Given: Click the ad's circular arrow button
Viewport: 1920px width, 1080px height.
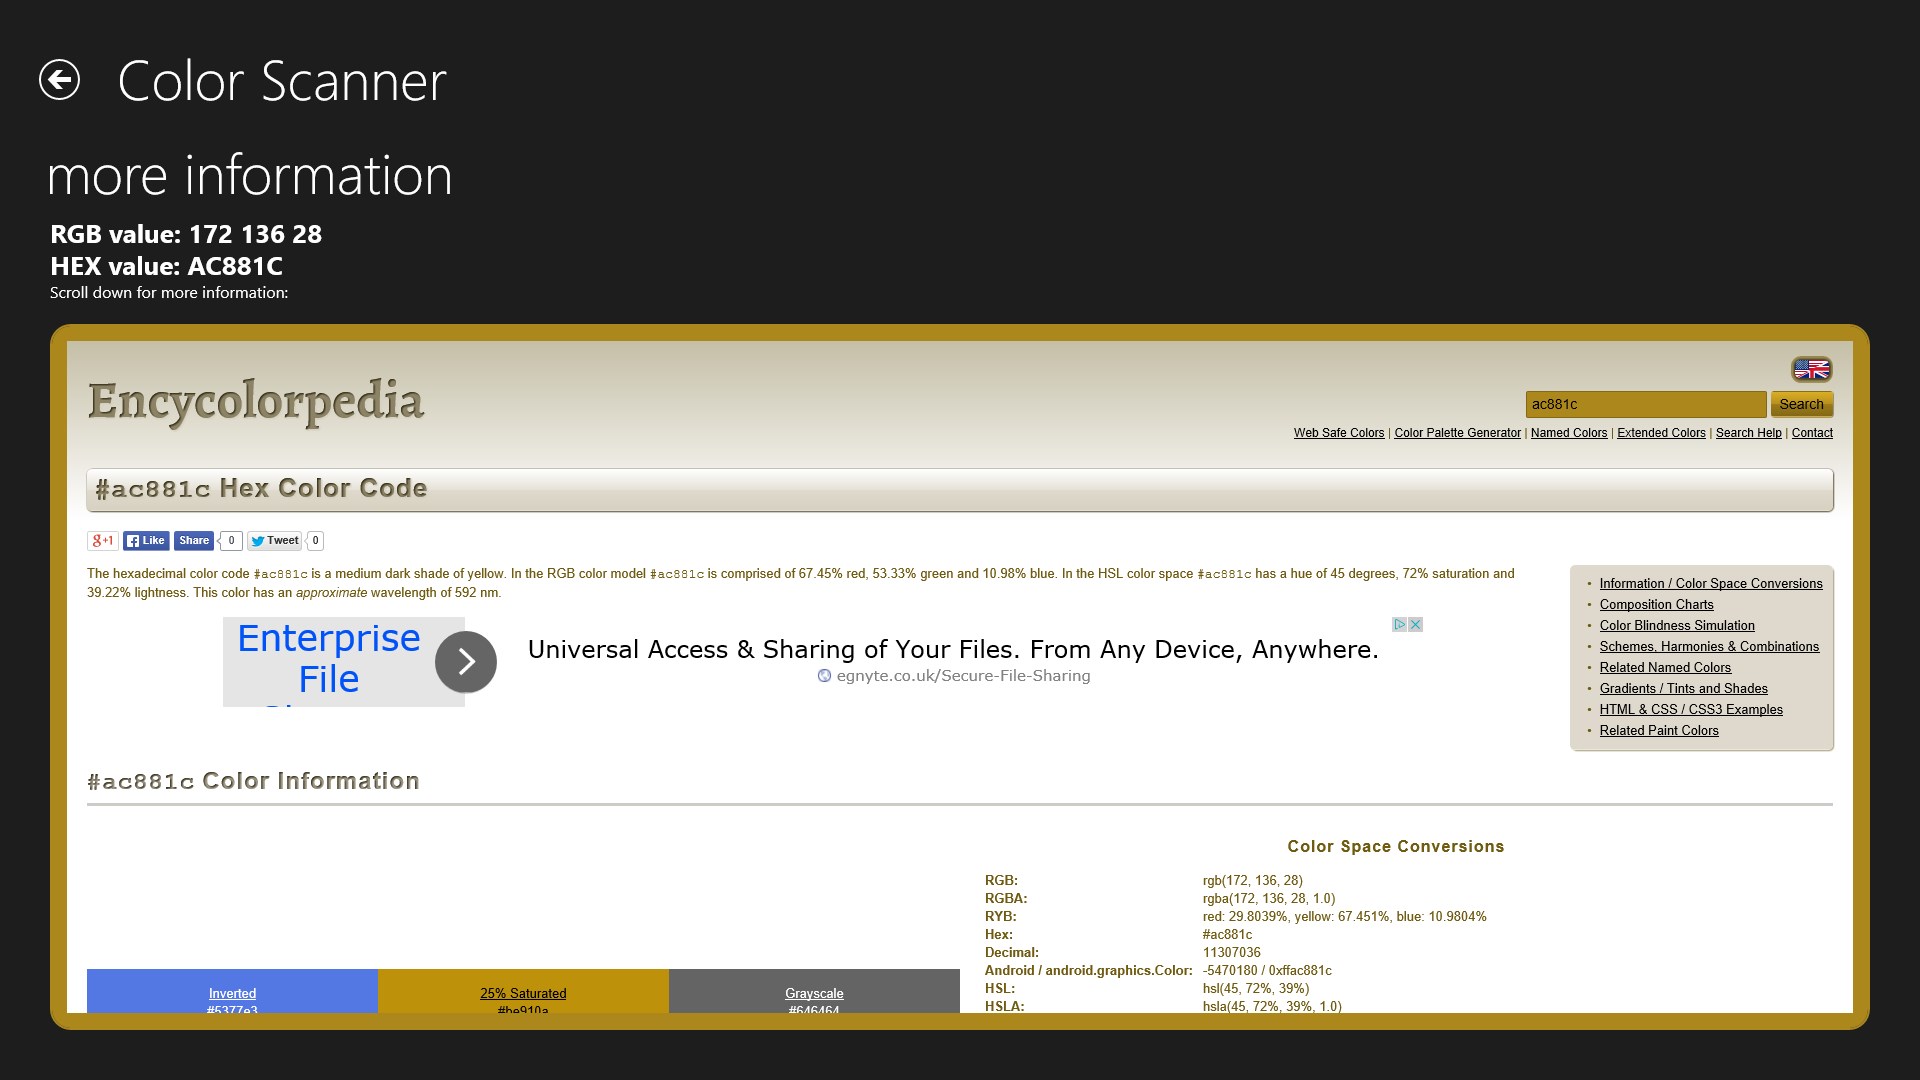Looking at the screenshot, I should pos(466,662).
